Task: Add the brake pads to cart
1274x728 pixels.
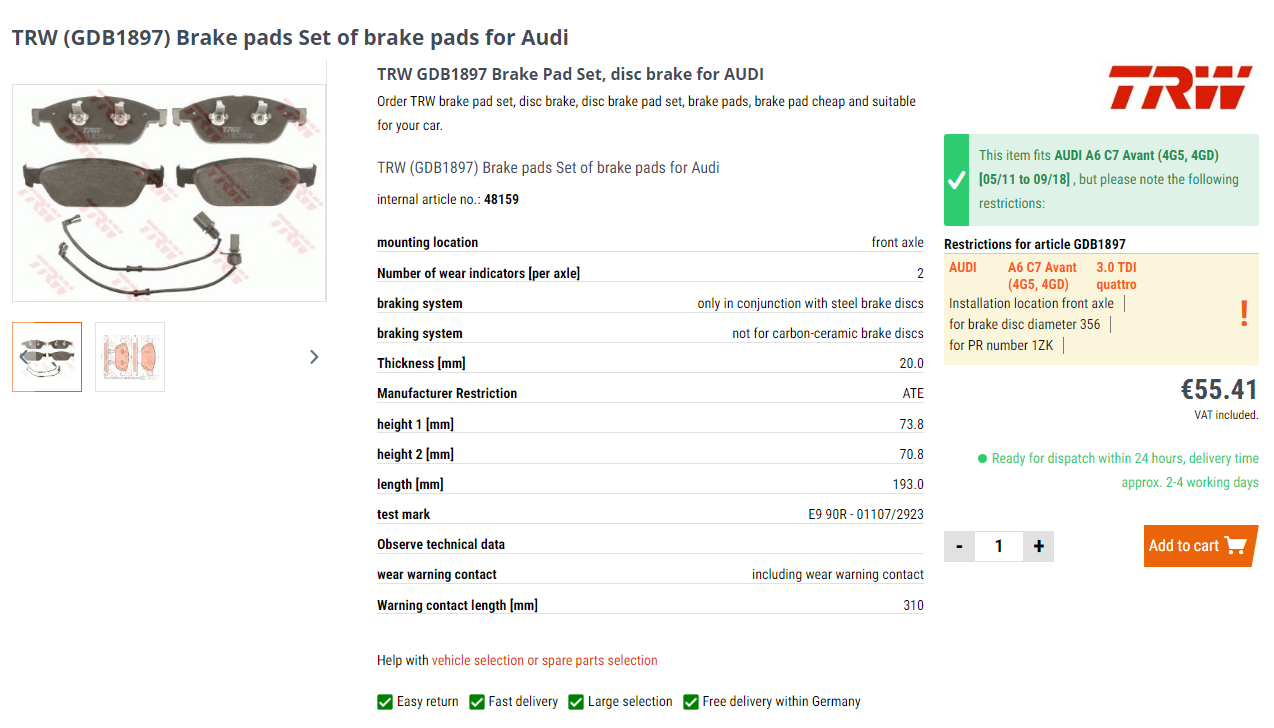Action: 1200,546
